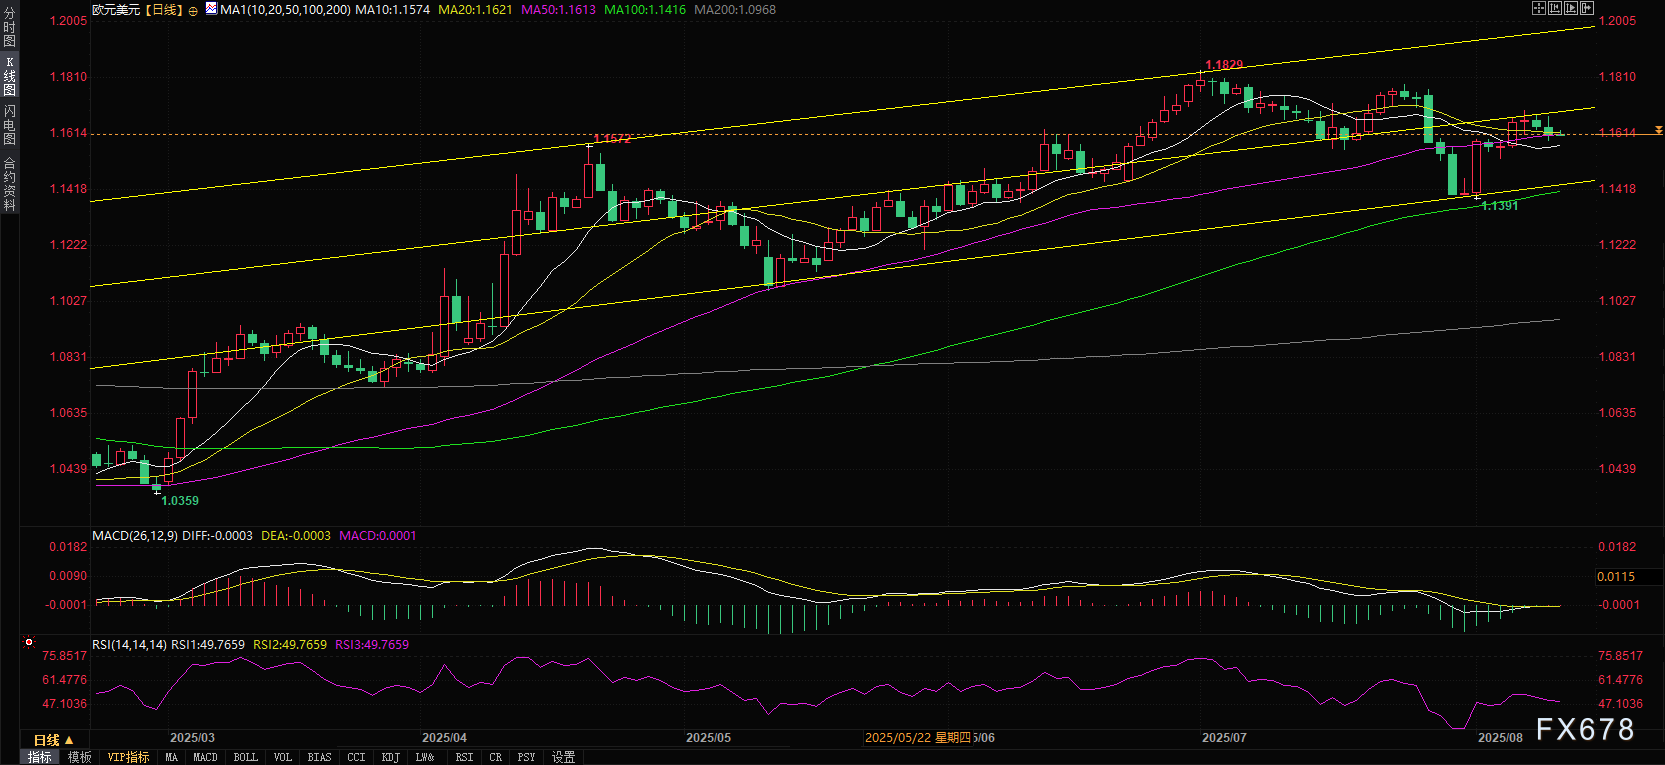Open the VIP指标 tab

pyautogui.click(x=128, y=758)
